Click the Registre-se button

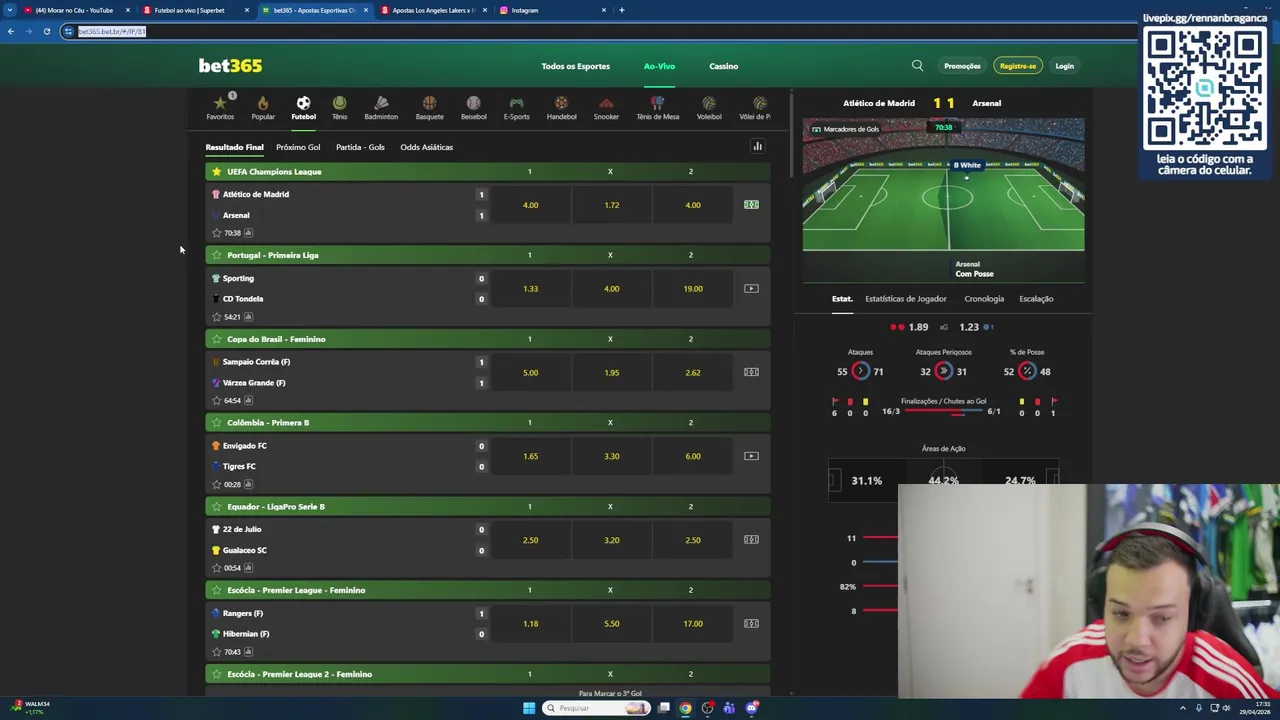point(1017,66)
